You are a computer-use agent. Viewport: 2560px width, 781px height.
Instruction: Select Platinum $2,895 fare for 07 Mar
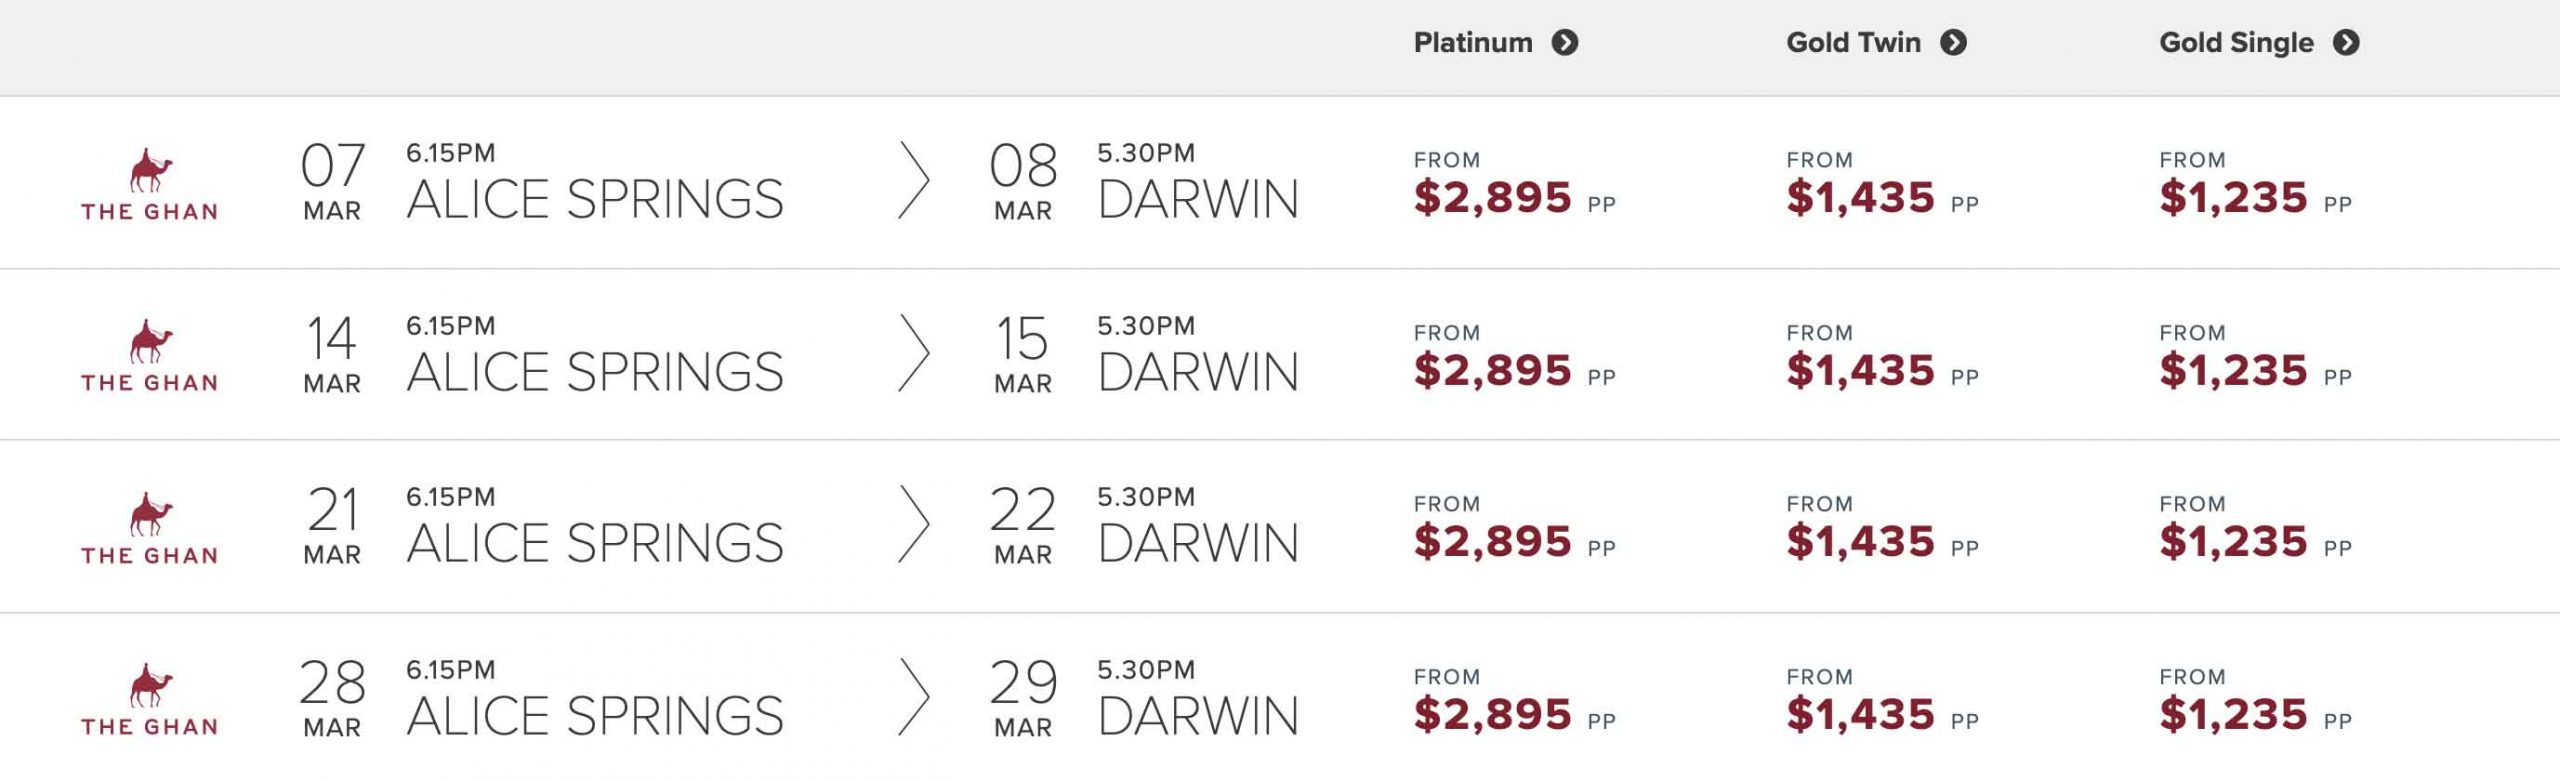[x=1492, y=197]
